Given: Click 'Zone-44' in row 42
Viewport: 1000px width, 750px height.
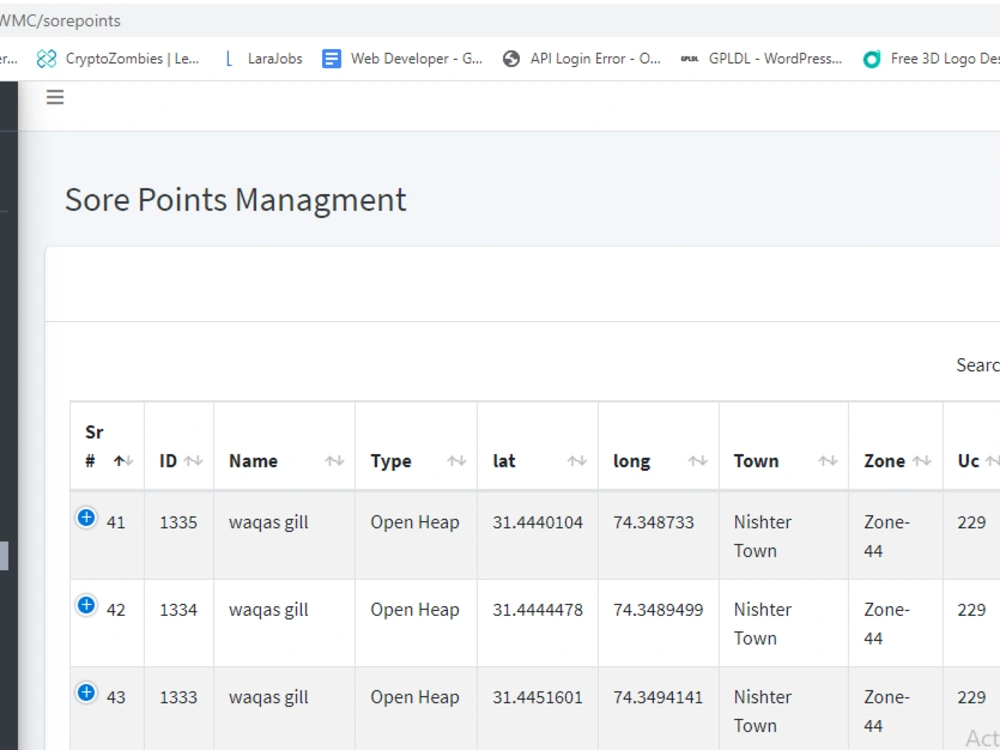Looking at the screenshot, I should 887,624.
